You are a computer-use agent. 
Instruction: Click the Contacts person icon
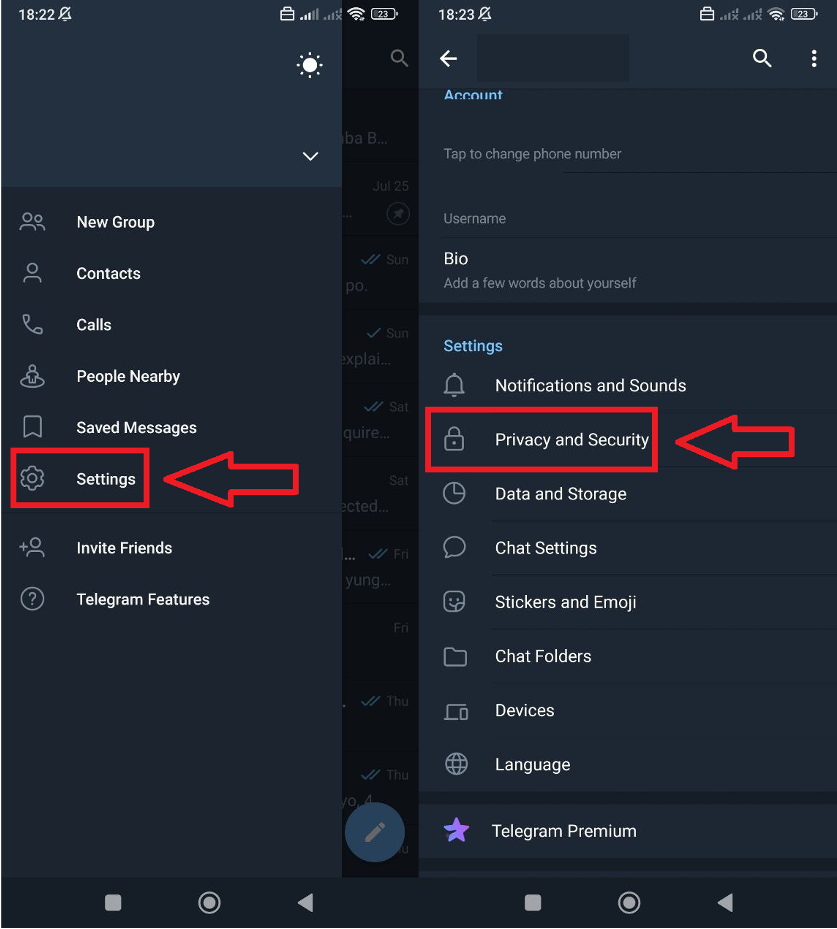pos(33,273)
